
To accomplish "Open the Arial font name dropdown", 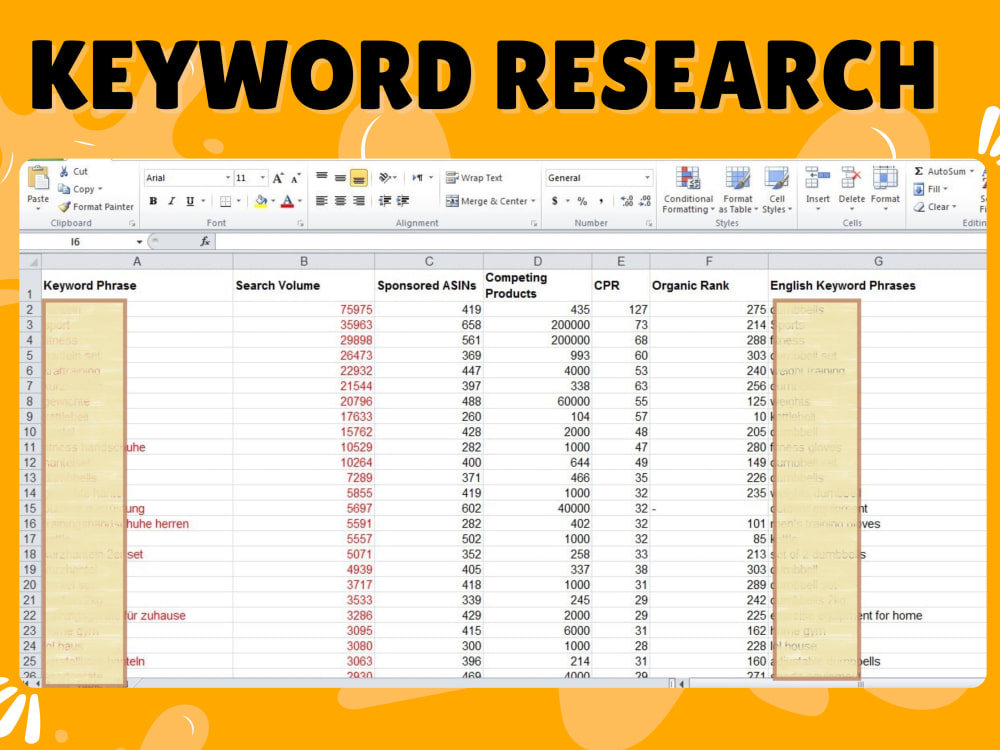I will coord(228,178).
